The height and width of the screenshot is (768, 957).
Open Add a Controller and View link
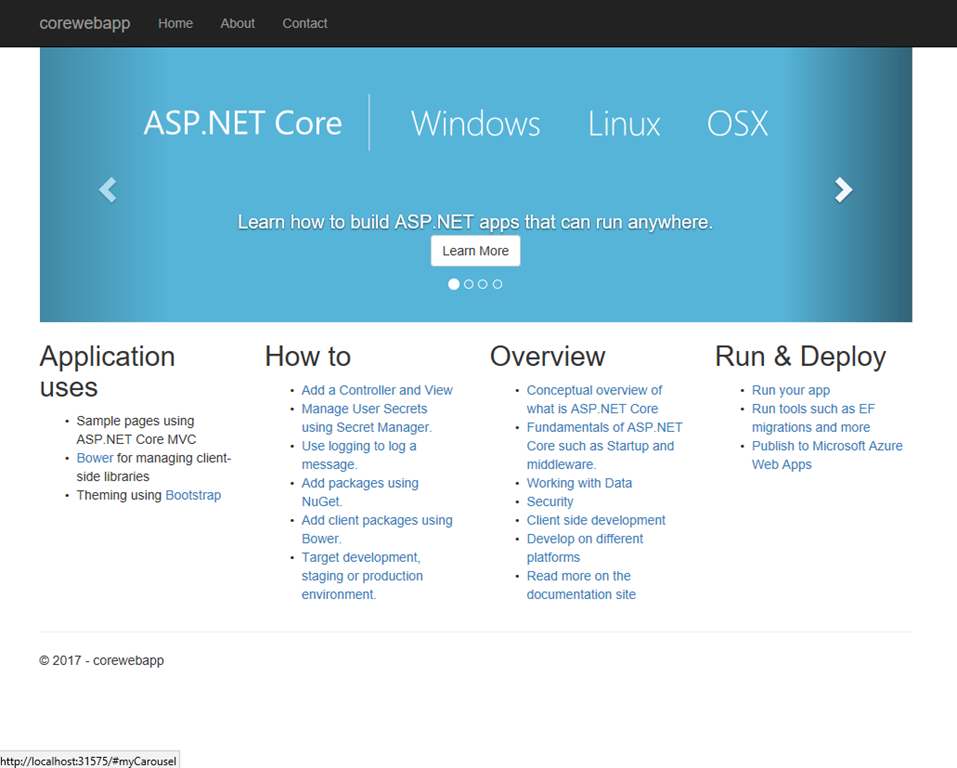(x=377, y=390)
